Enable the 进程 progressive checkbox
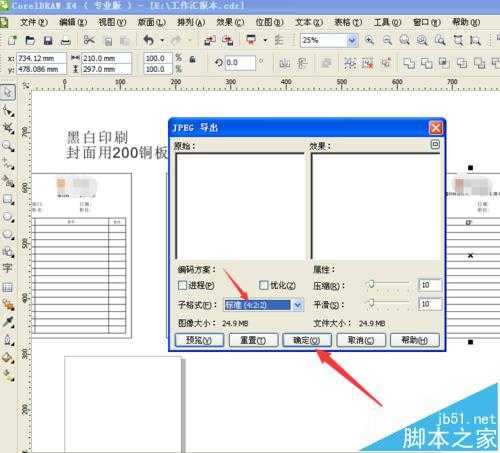 click(182, 285)
